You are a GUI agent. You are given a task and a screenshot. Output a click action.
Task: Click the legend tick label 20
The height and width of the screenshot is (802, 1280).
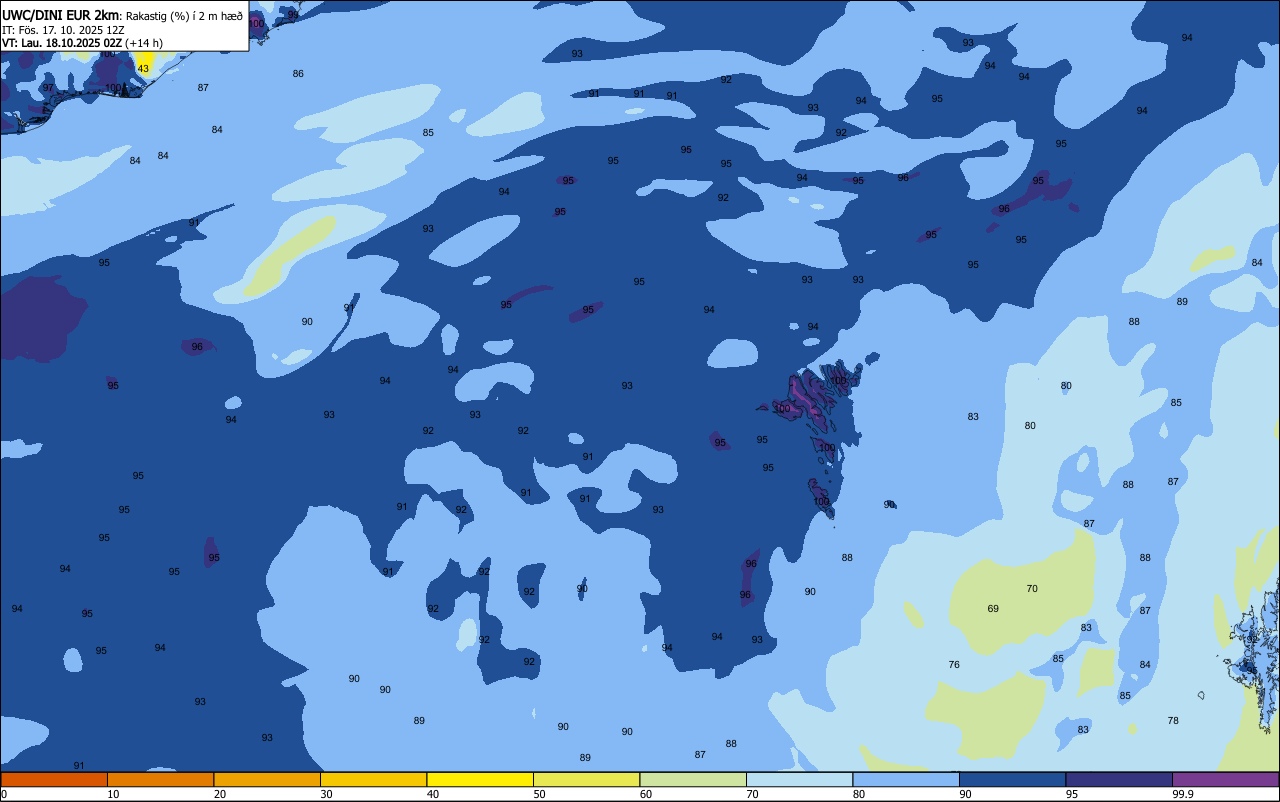click(220, 794)
